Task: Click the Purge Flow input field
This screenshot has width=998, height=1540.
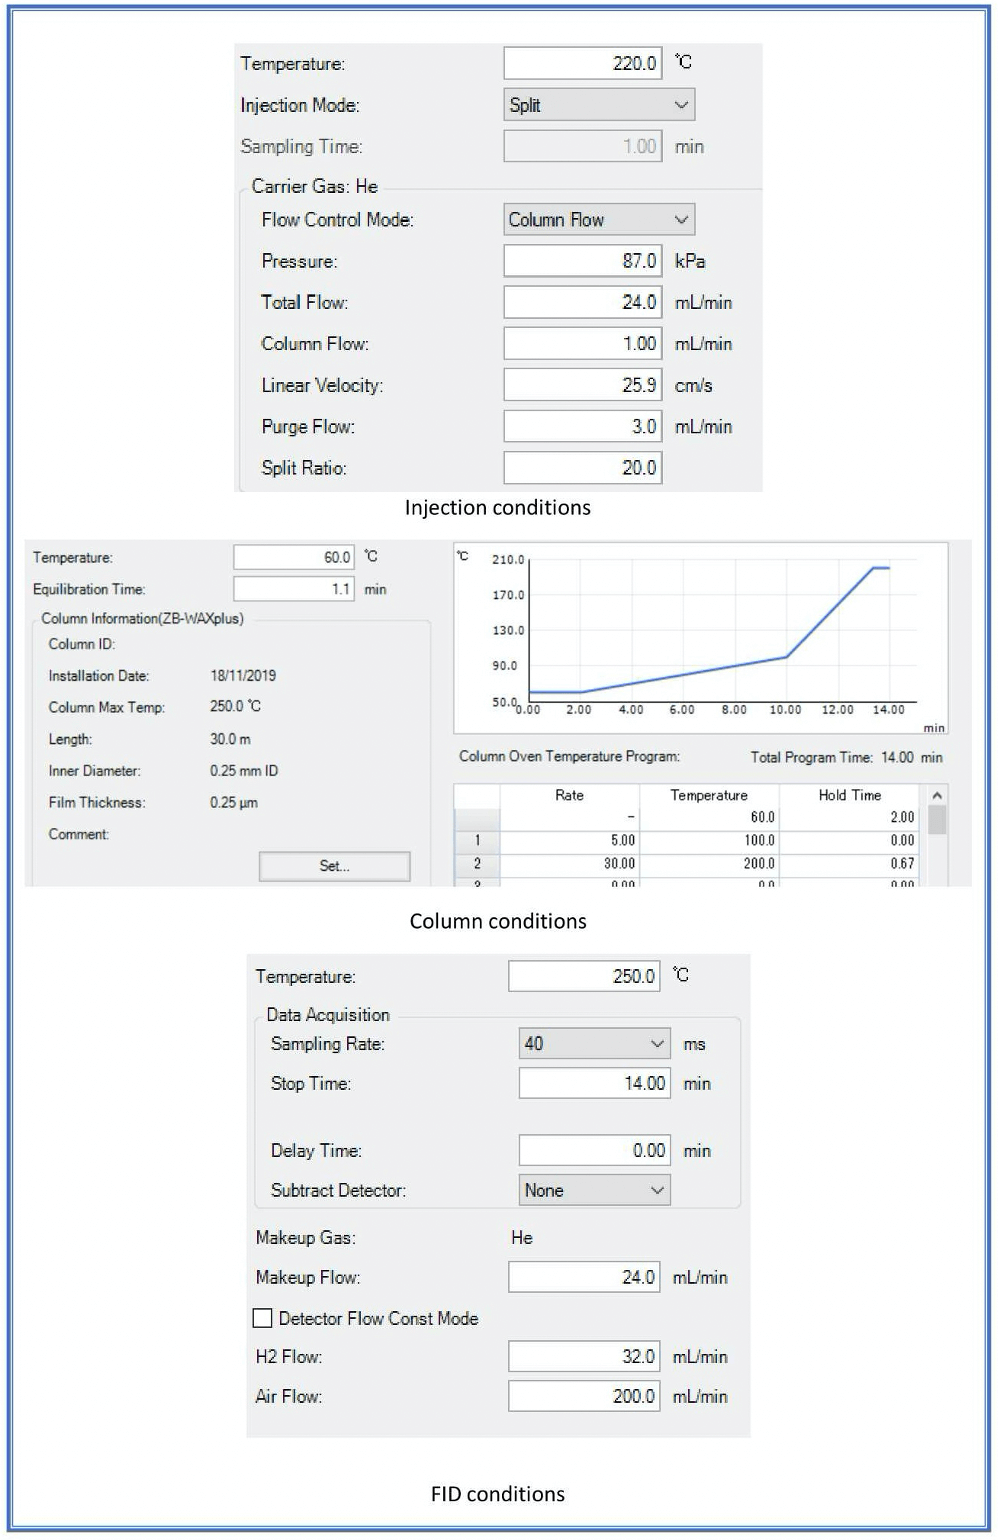Action: tap(582, 427)
